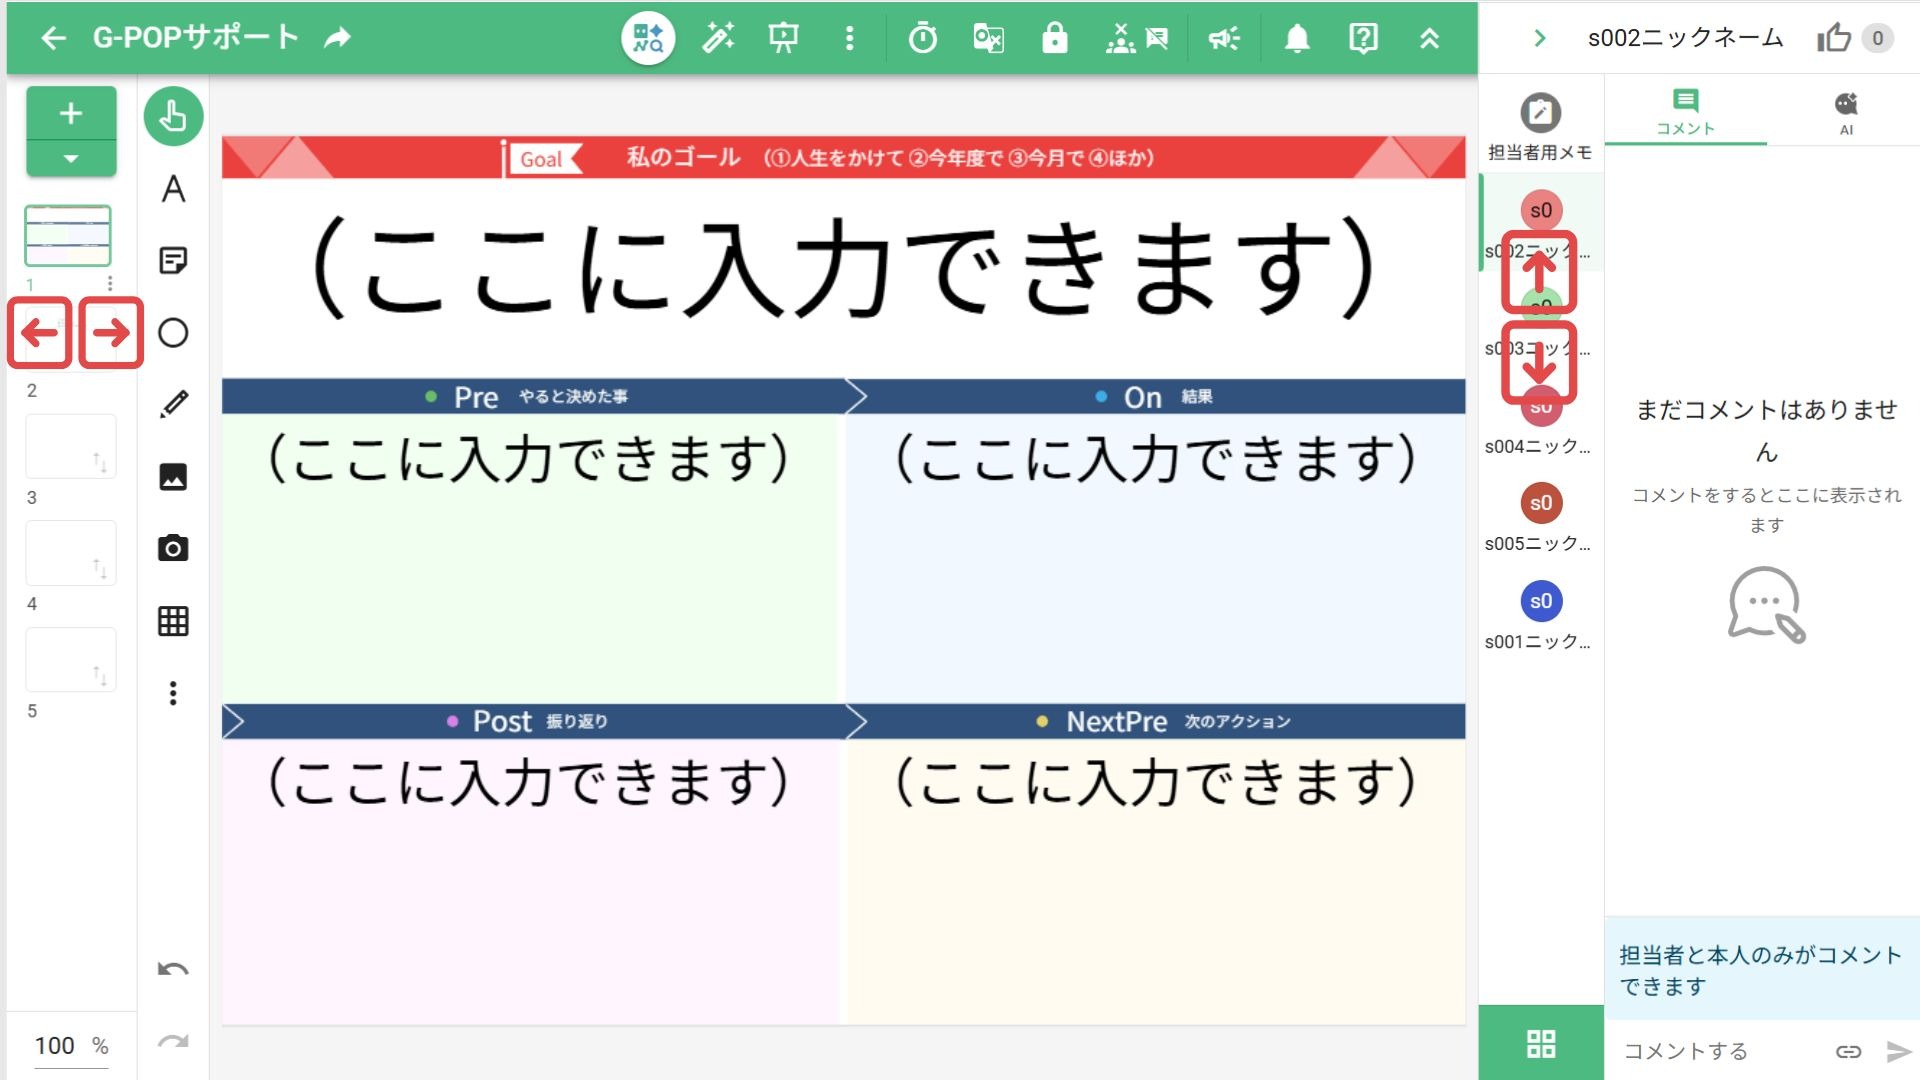Screen dimensions: 1920x1080
Task: Attach a link with the chain icon
Action: 1848,1051
